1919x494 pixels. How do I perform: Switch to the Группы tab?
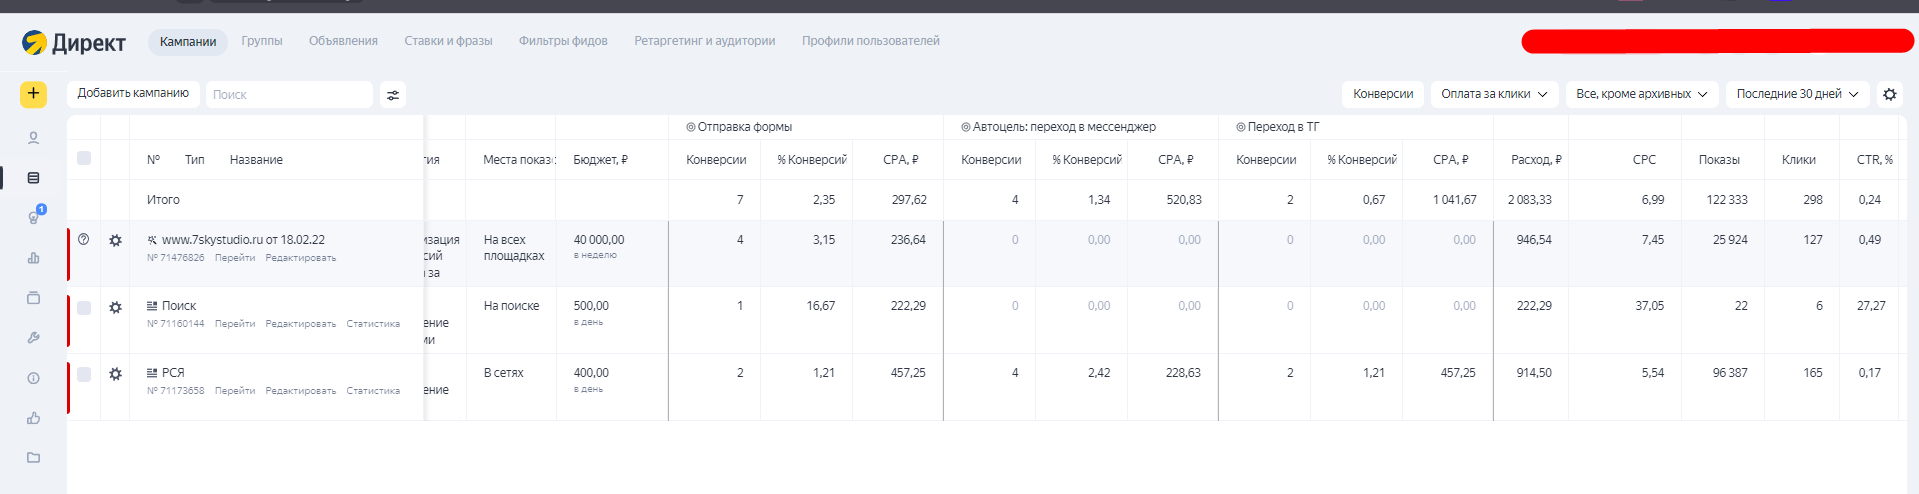tap(262, 41)
